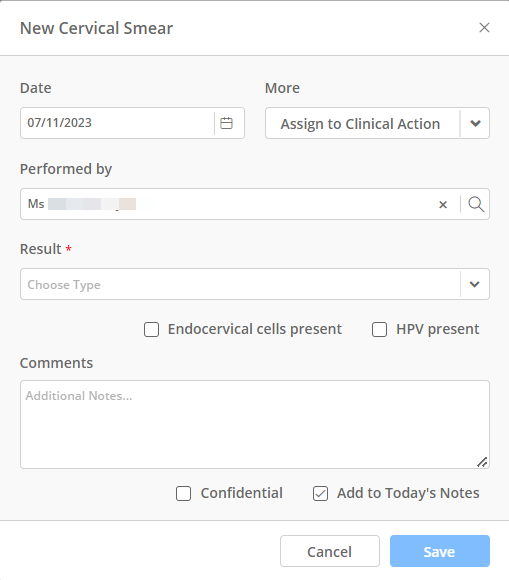Click the Date field showing 07/11/2023

coord(118,123)
